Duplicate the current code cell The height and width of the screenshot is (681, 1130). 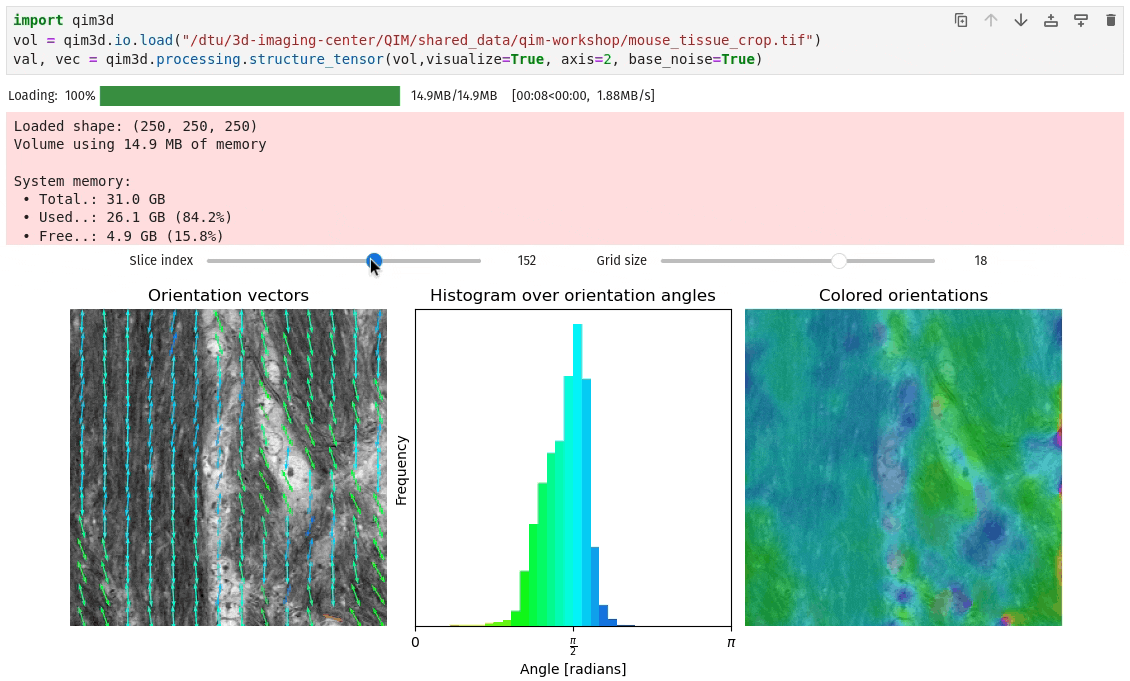point(961,19)
